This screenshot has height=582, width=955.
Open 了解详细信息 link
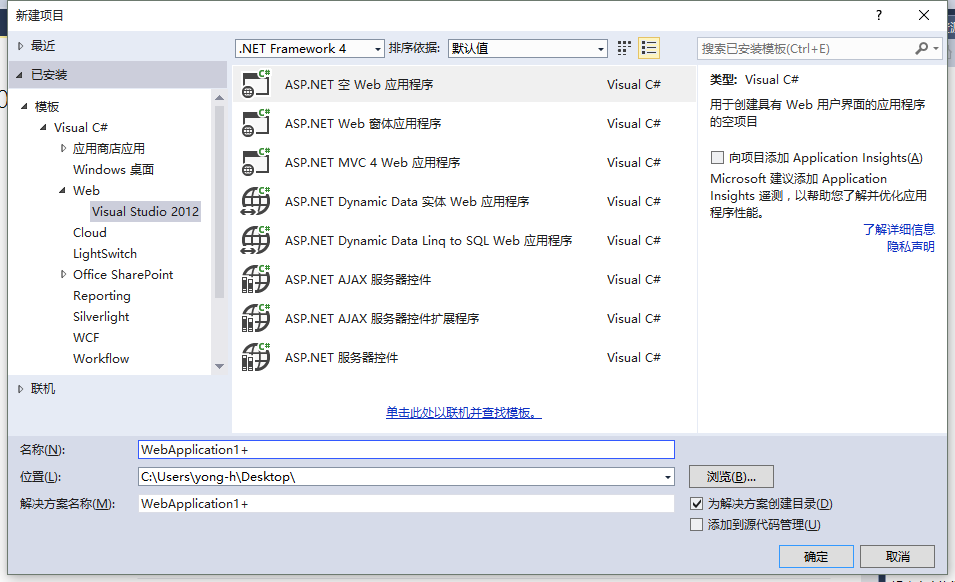[899, 230]
